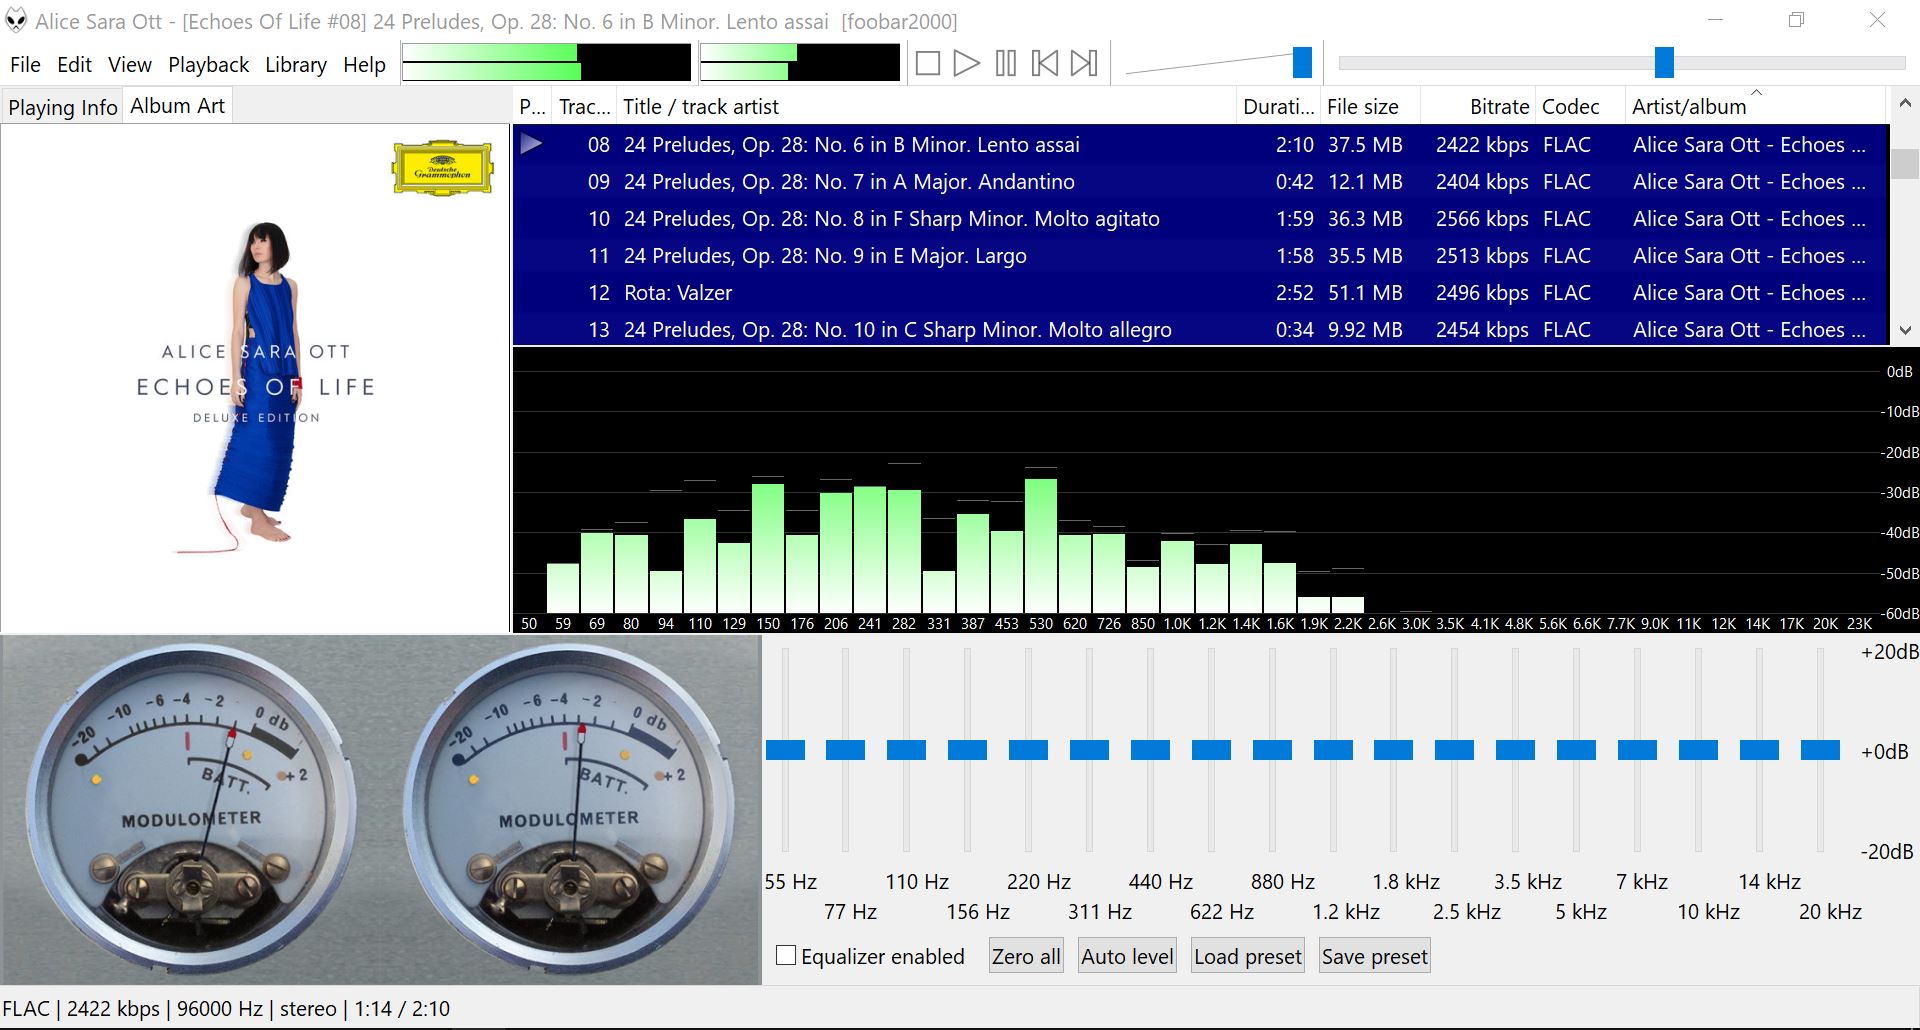Screen dimensions: 1920x1030
Task: Click the seek bar handle
Action: (1664, 62)
